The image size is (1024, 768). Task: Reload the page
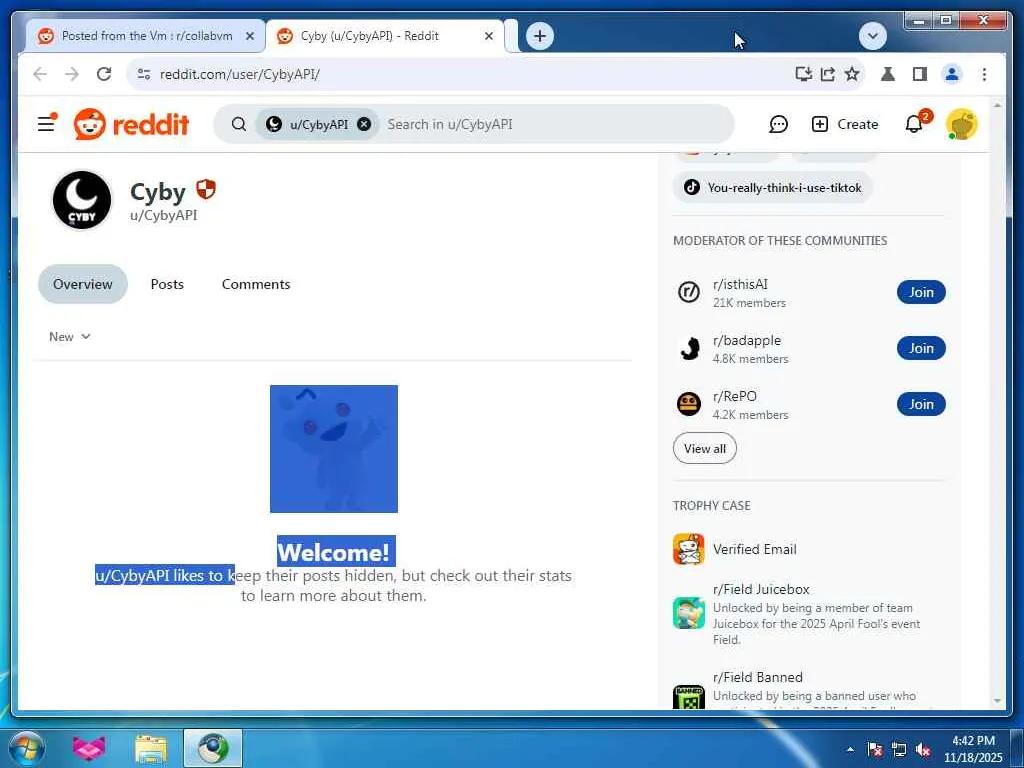[104, 74]
